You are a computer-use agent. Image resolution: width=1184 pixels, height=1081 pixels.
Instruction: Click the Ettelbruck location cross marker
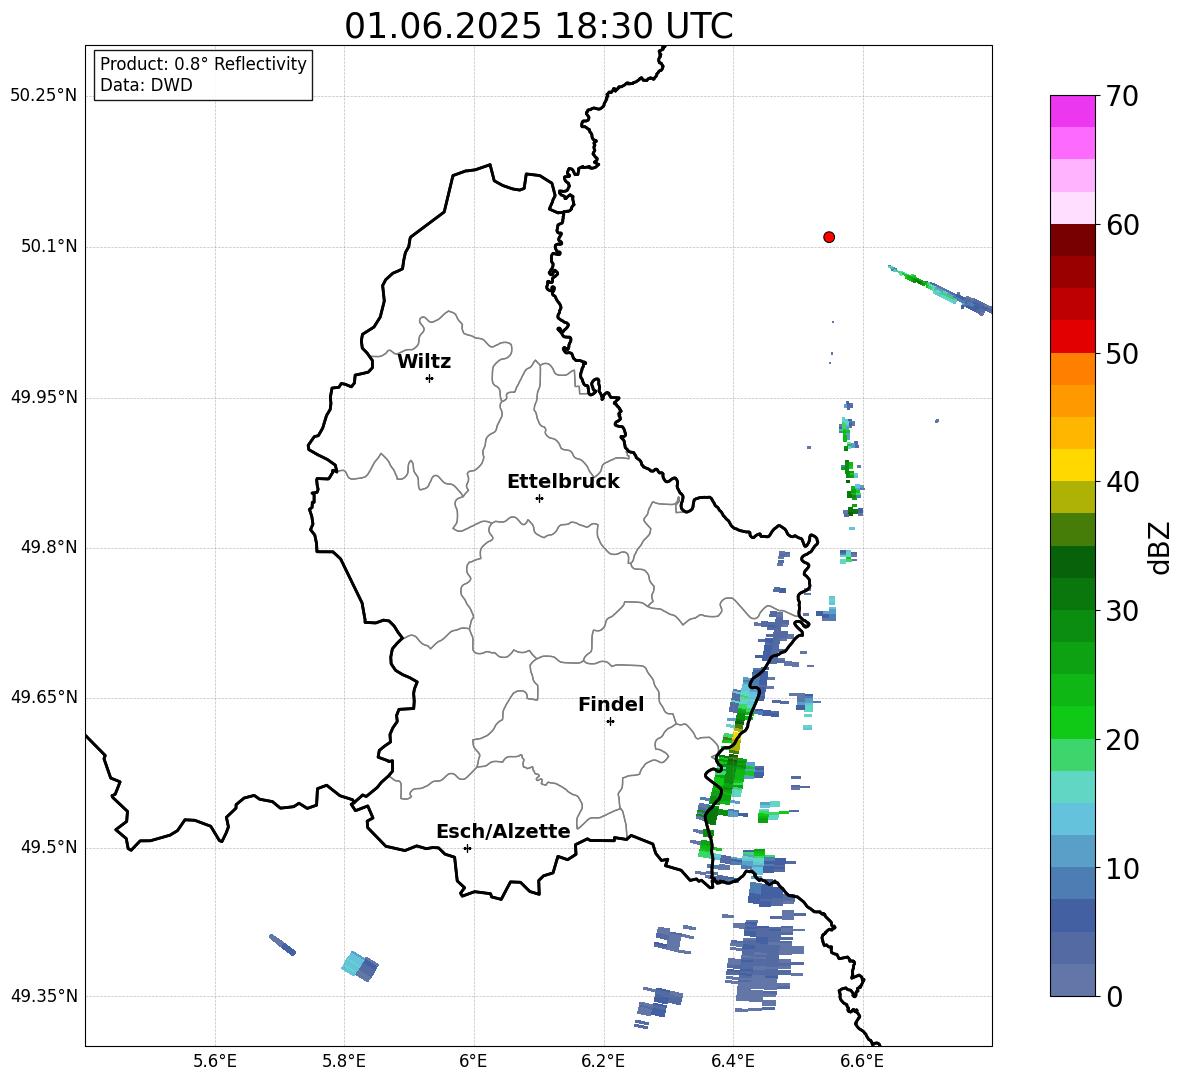(x=539, y=498)
